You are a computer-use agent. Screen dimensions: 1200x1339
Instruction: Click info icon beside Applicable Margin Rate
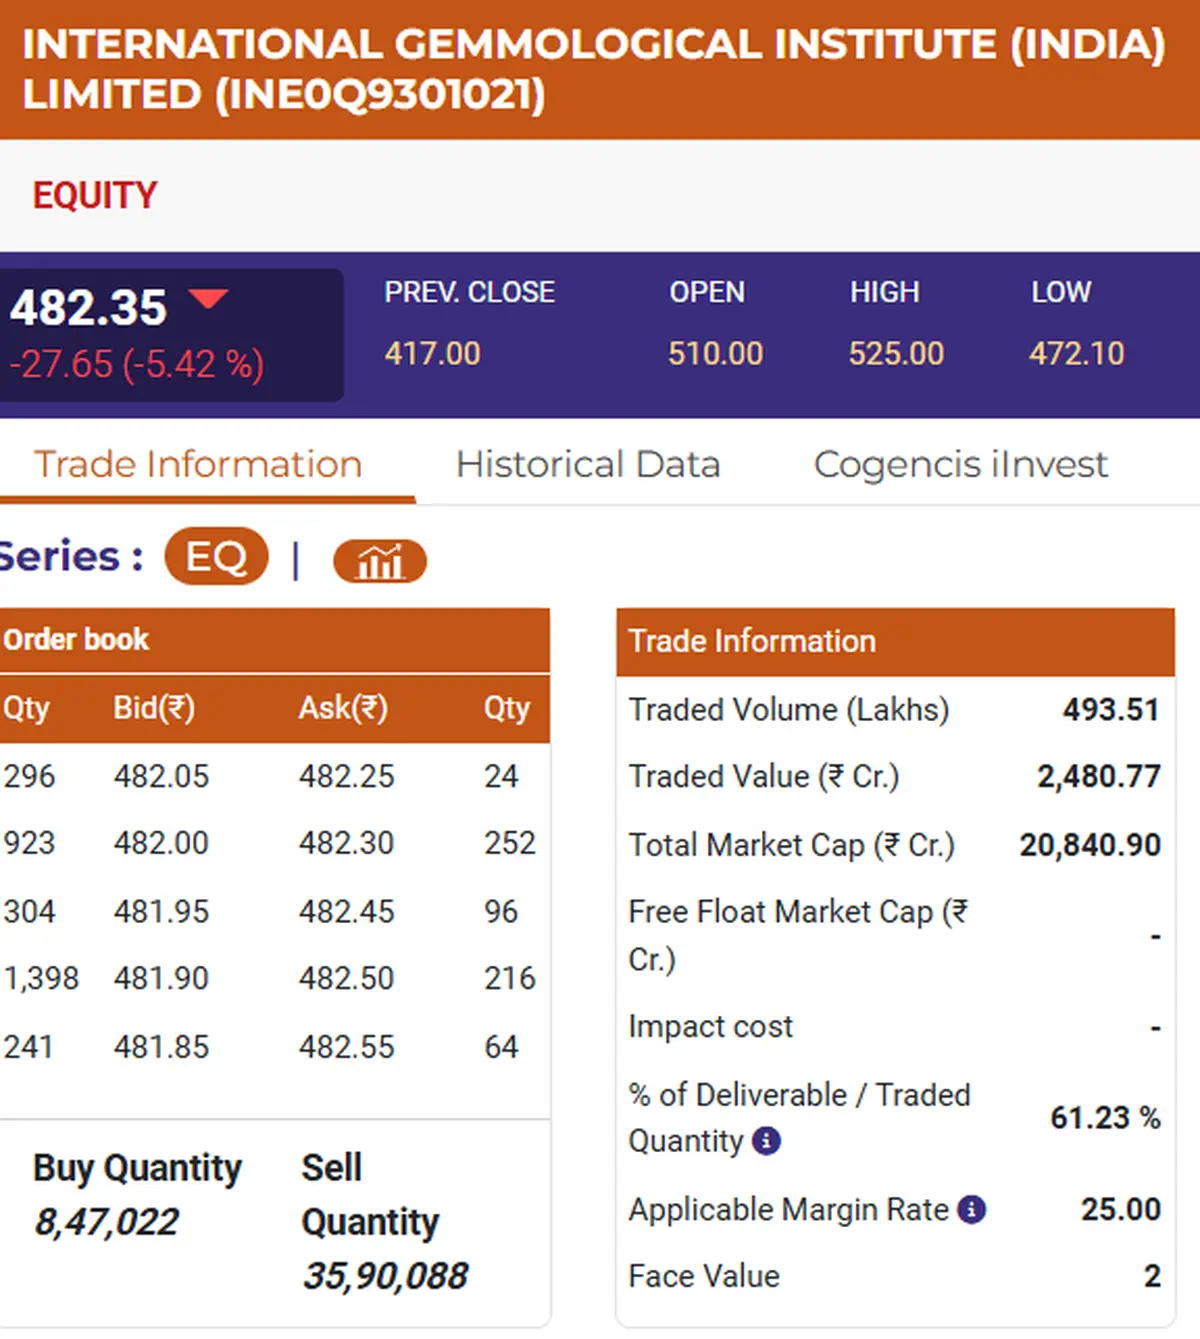(971, 1210)
